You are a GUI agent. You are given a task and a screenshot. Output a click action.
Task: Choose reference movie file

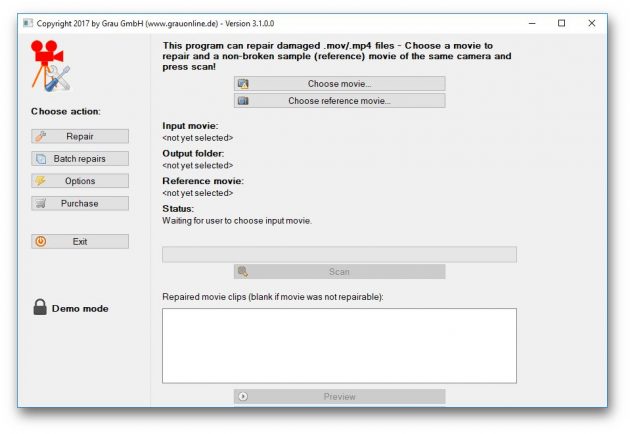(x=340, y=101)
